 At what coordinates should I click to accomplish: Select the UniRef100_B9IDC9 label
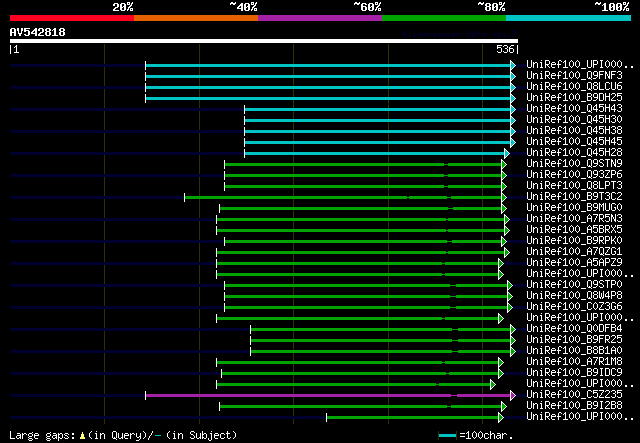(574, 373)
